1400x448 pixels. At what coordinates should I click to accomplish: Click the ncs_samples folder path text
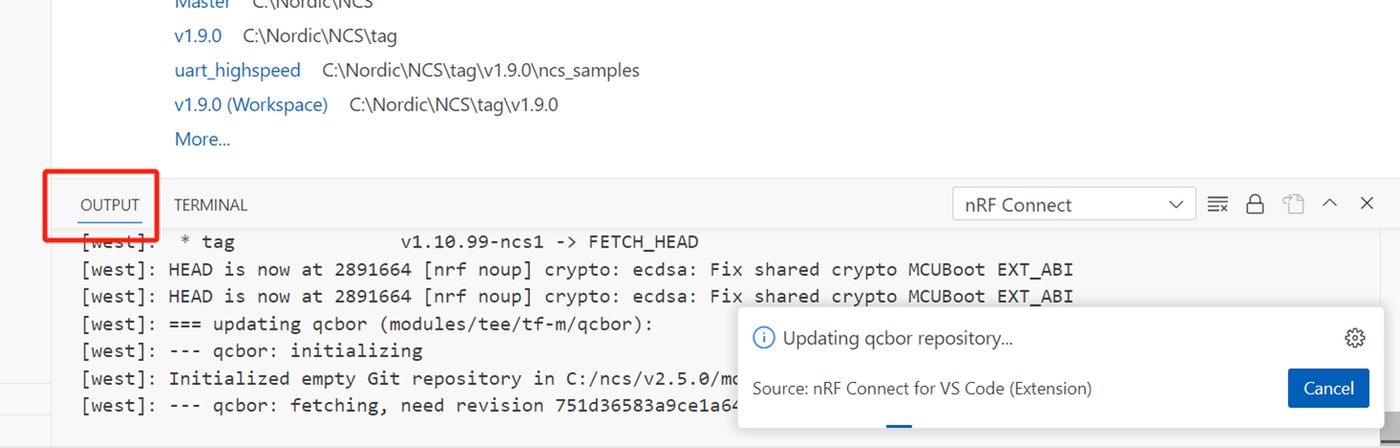[x=481, y=70]
